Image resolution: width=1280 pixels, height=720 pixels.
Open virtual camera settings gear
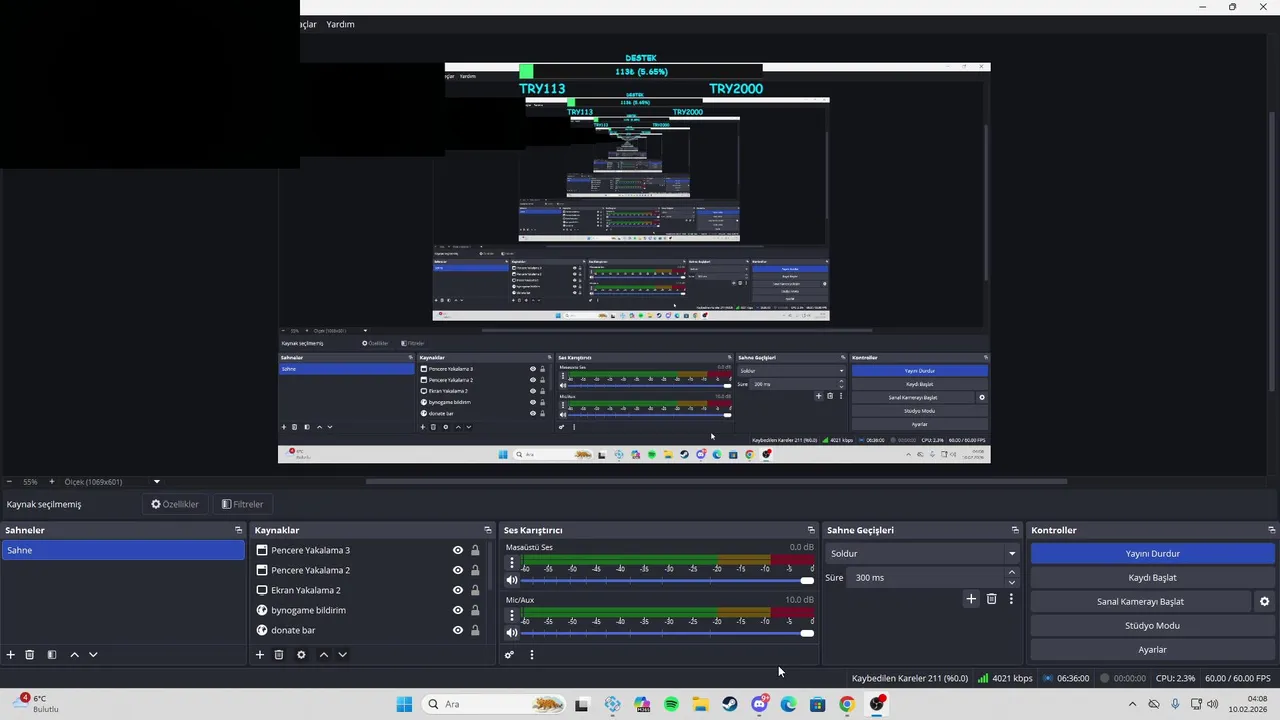[1264, 602]
